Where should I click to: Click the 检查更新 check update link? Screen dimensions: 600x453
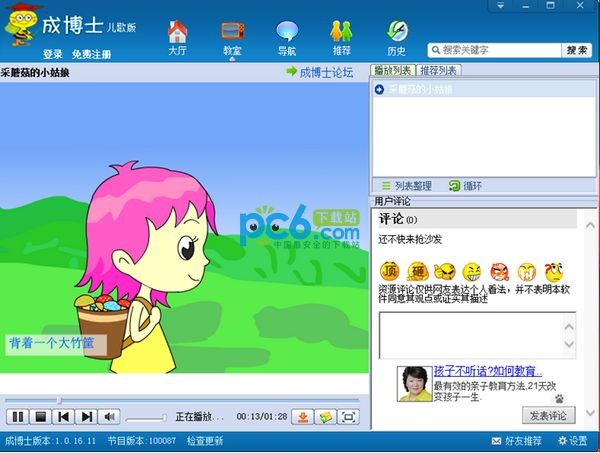tap(205, 441)
